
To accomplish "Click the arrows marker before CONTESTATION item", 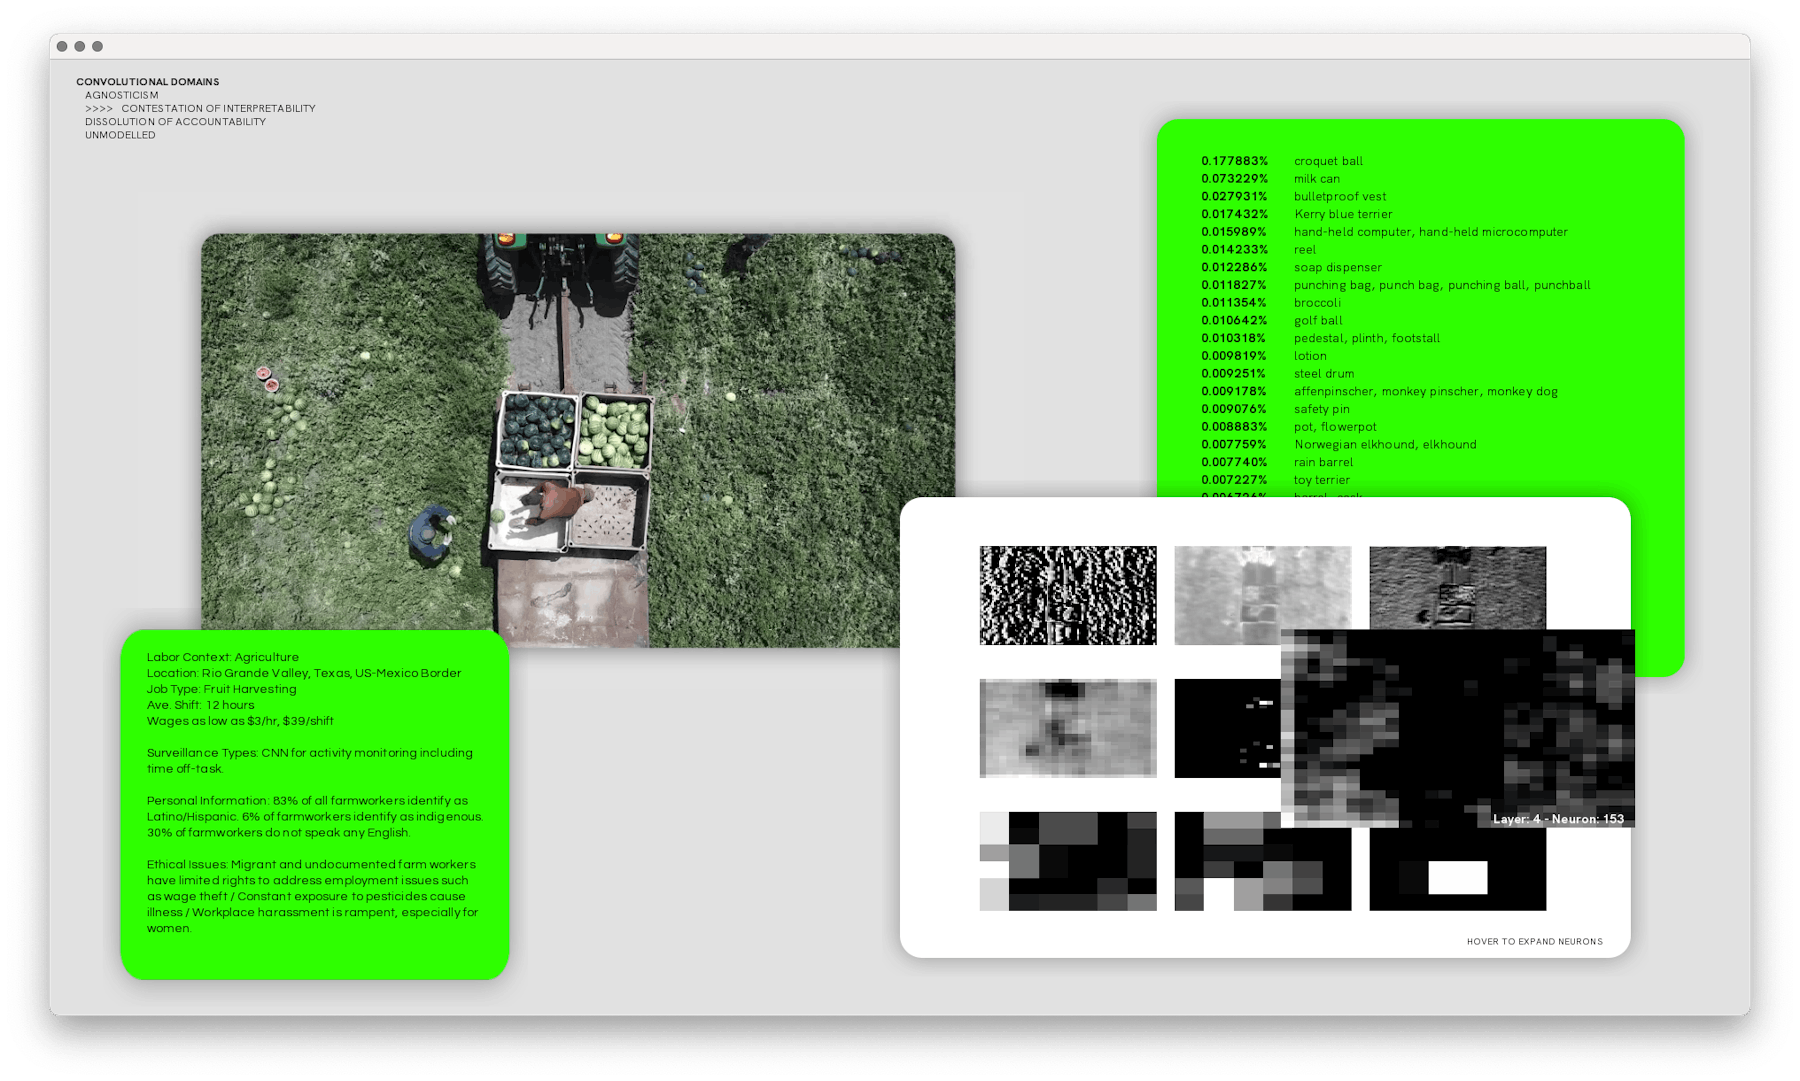I will coord(98,108).
